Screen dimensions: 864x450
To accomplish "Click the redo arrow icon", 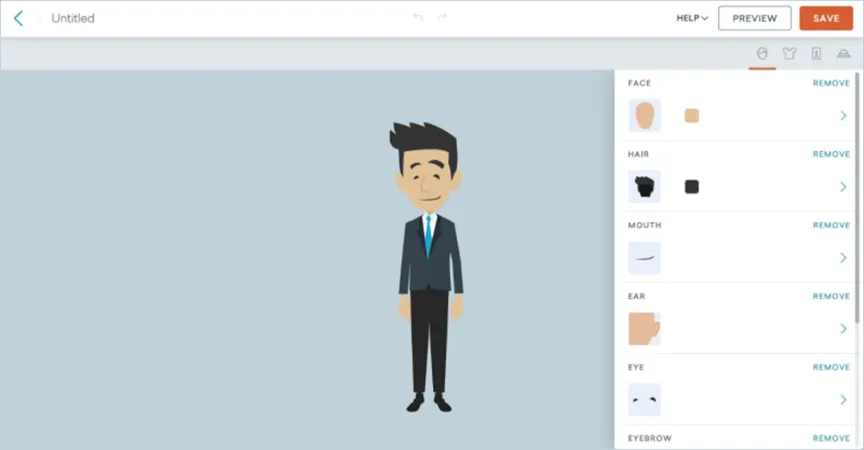I will point(442,18).
